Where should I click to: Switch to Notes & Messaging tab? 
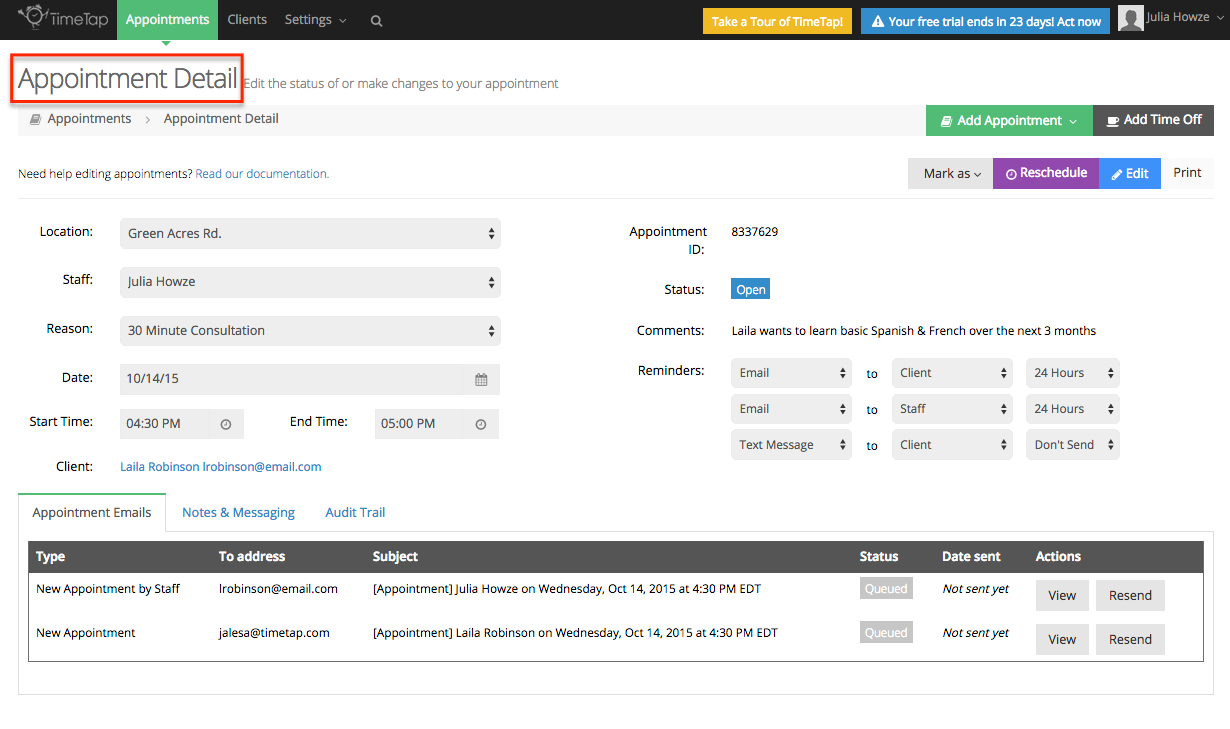tap(238, 512)
